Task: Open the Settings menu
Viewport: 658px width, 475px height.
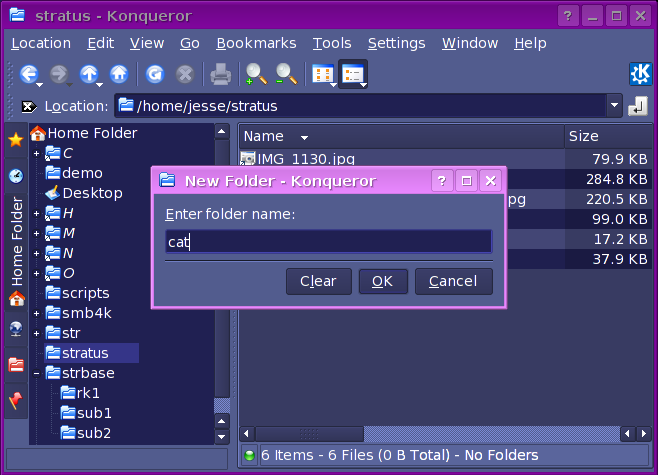Action: pos(397,43)
